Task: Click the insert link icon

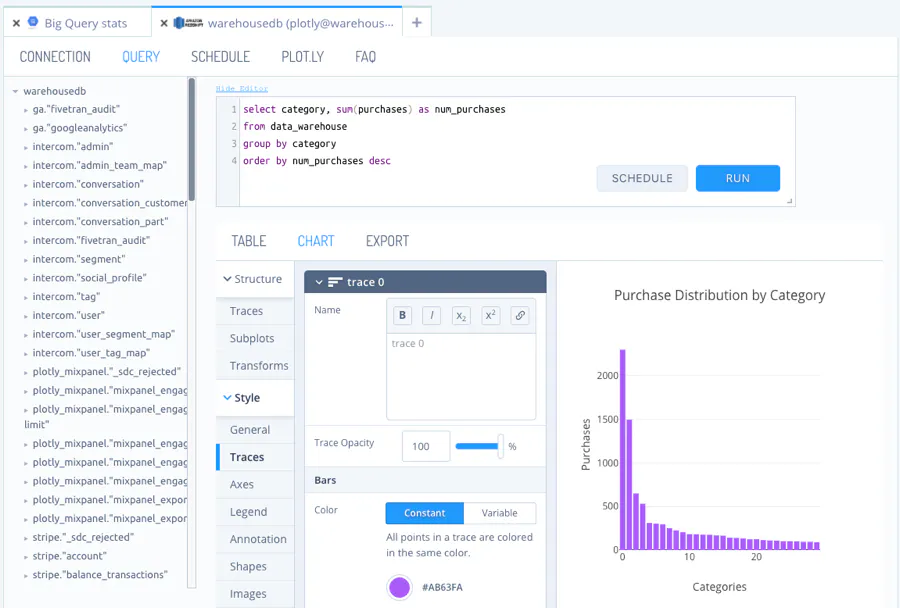Action: click(520, 315)
